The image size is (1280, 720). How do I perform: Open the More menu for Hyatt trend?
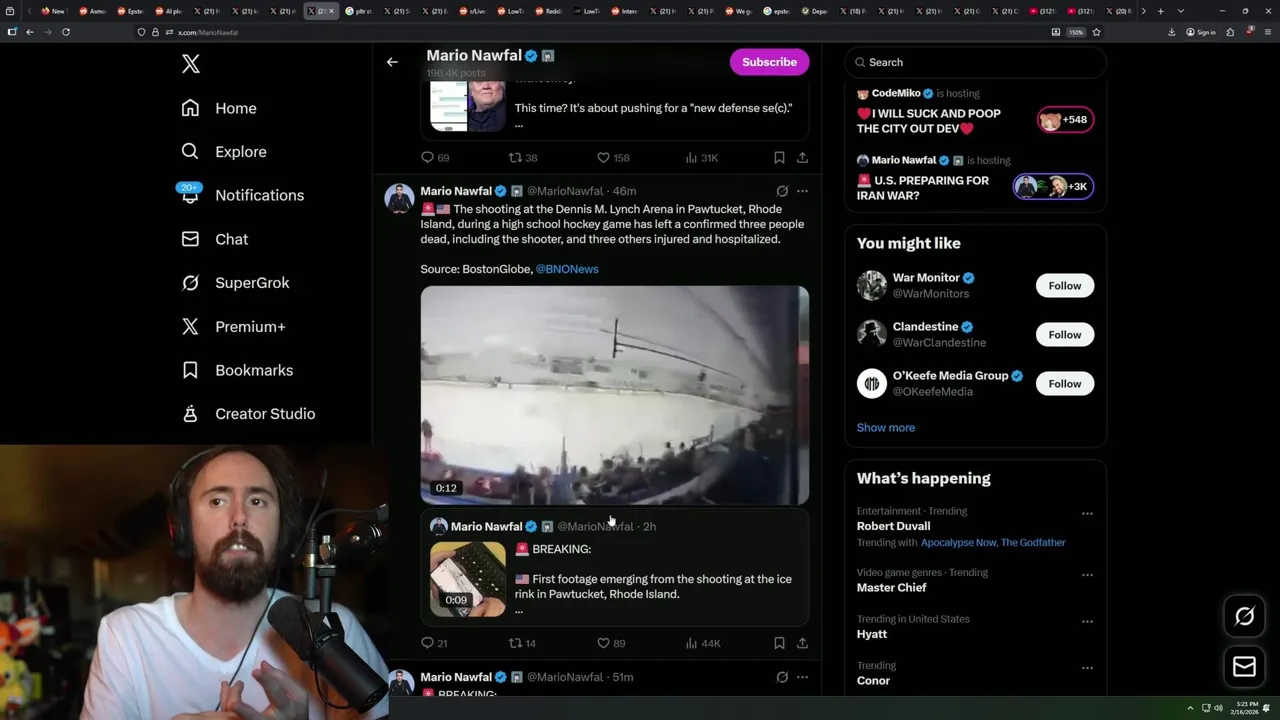pyautogui.click(x=1087, y=621)
